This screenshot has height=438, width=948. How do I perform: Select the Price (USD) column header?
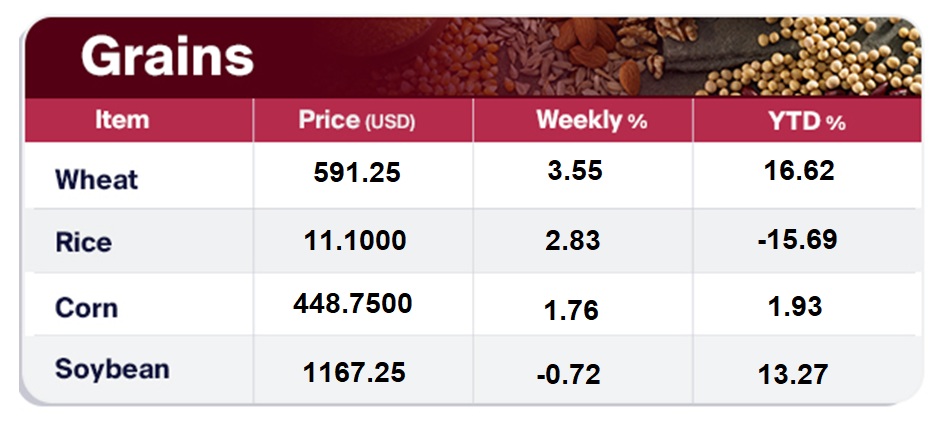(x=357, y=121)
